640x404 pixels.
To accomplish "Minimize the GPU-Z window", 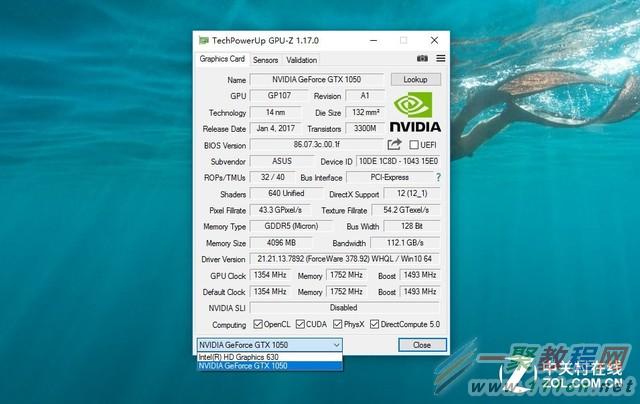I will click(373, 40).
